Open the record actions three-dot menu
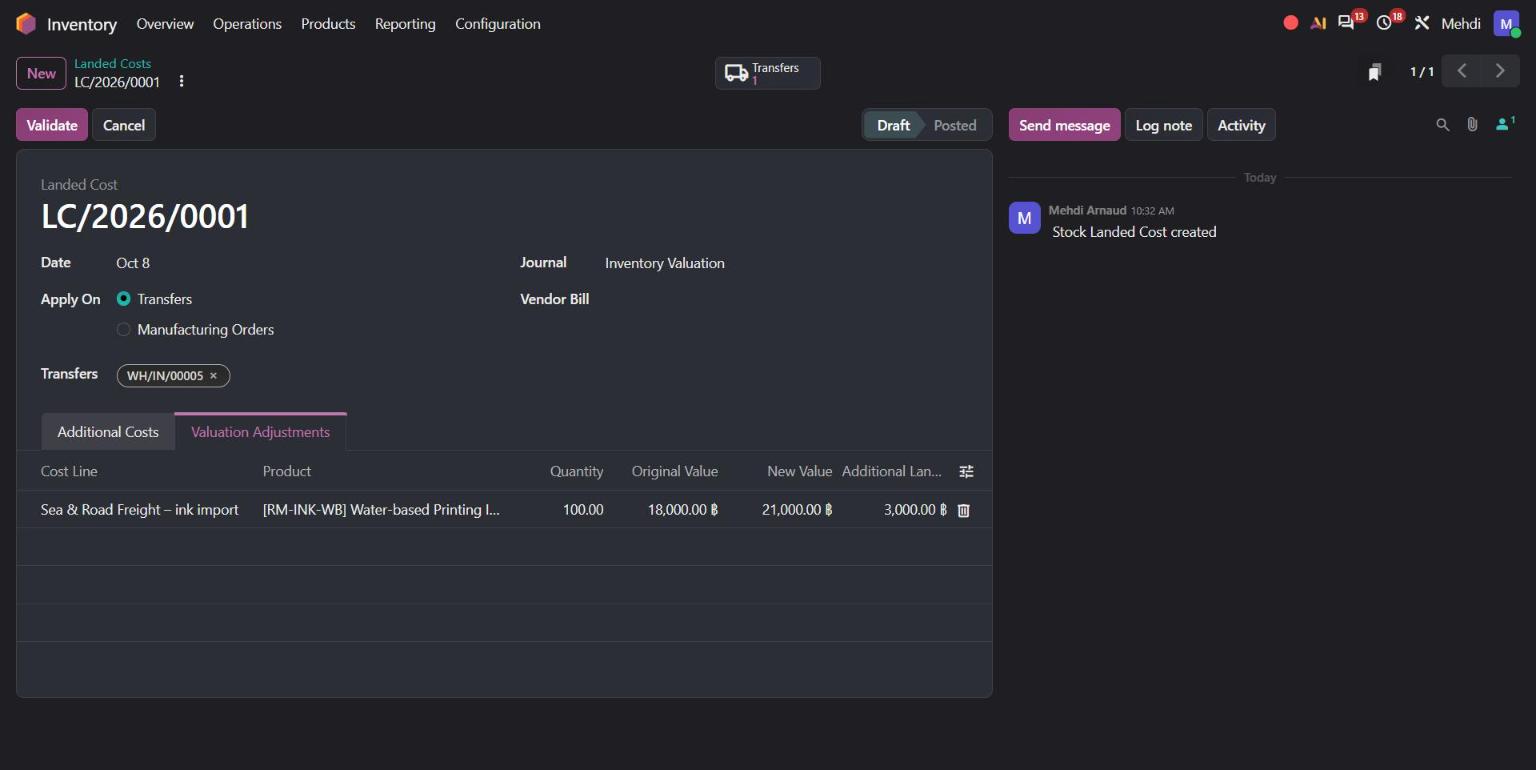1536x770 pixels. coord(181,82)
